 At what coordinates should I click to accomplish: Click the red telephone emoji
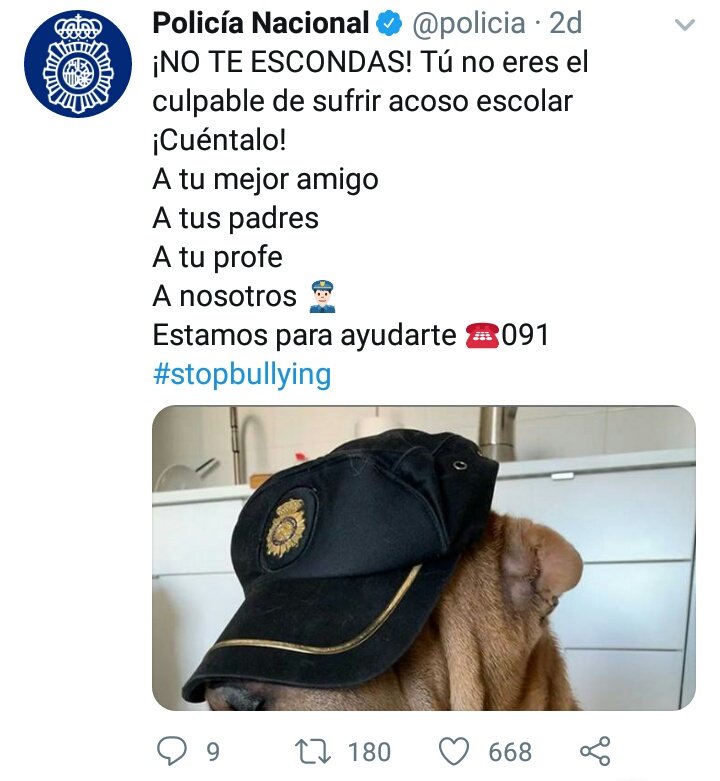[x=481, y=335]
